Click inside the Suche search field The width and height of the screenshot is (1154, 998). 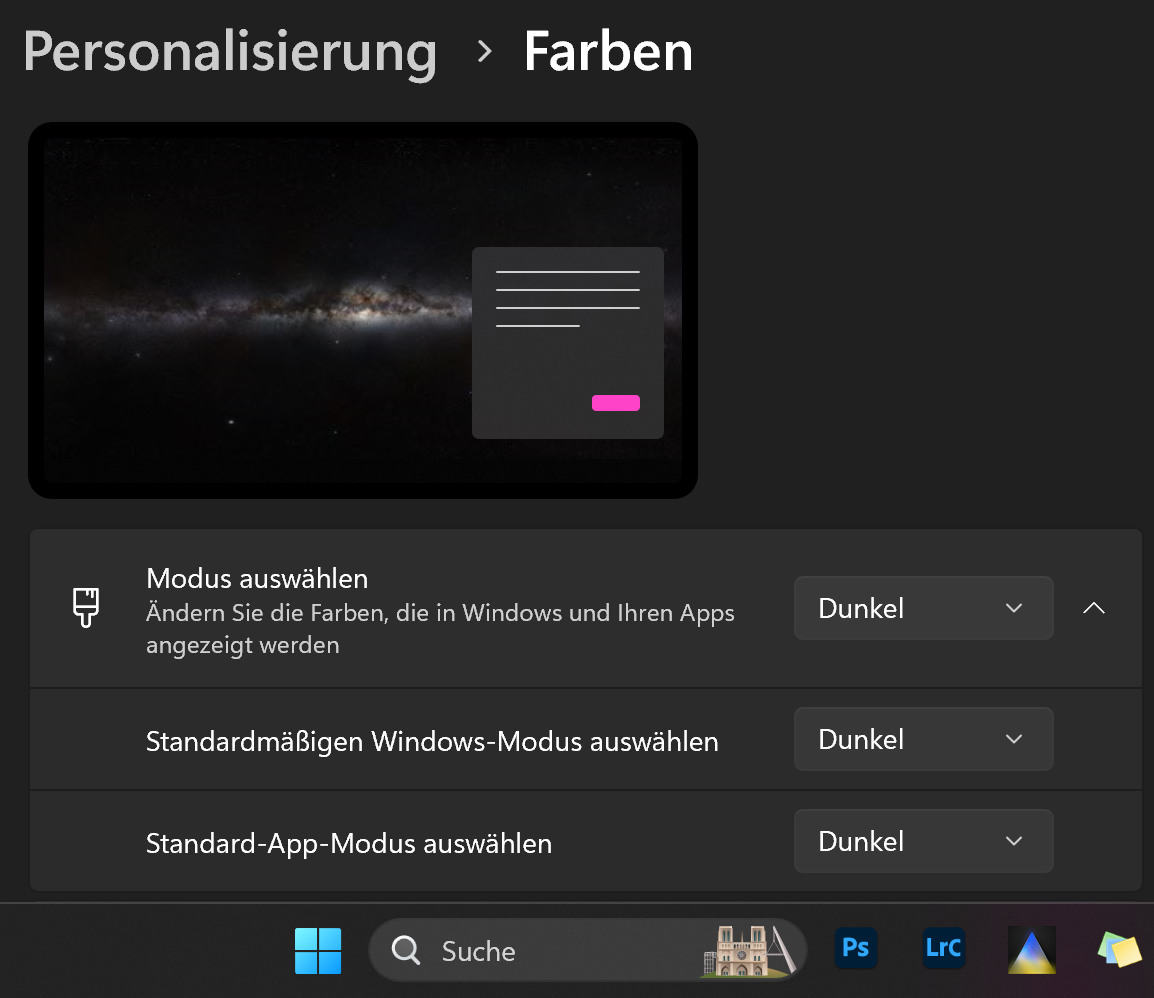click(520, 950)
